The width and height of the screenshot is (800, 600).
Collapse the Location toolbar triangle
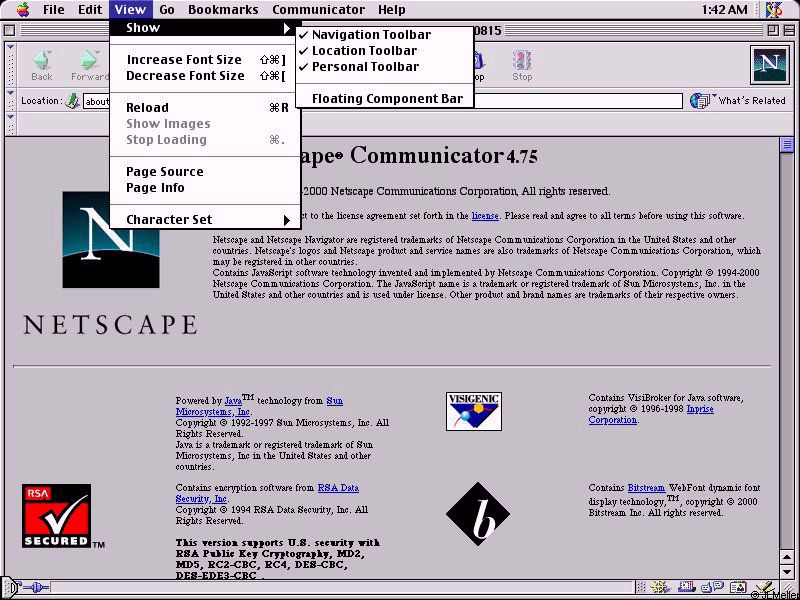11,93
